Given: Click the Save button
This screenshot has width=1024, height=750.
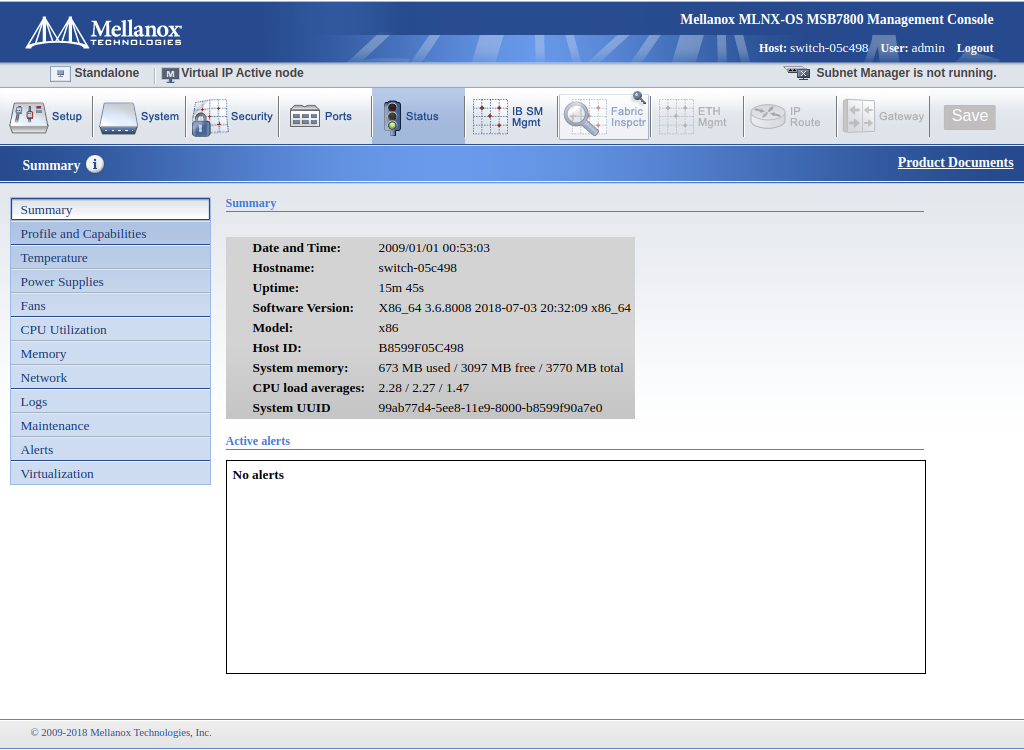Looking at the screenshot, I should [969, 117].
